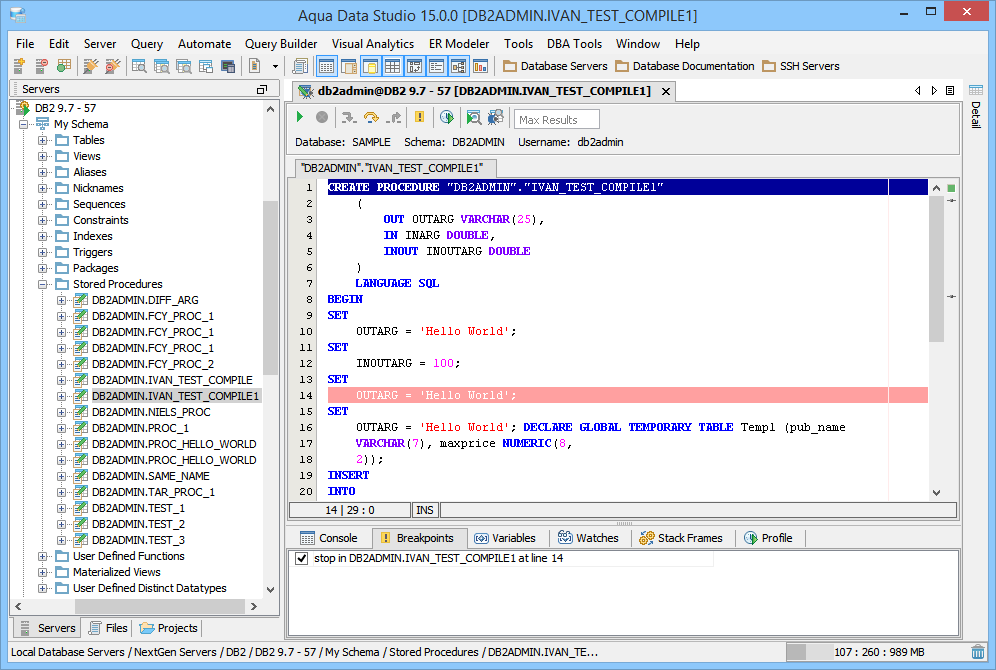Viewport: 996px width, 670px height.
Task: Open the Query Builder menu
Action: (281, 44)
